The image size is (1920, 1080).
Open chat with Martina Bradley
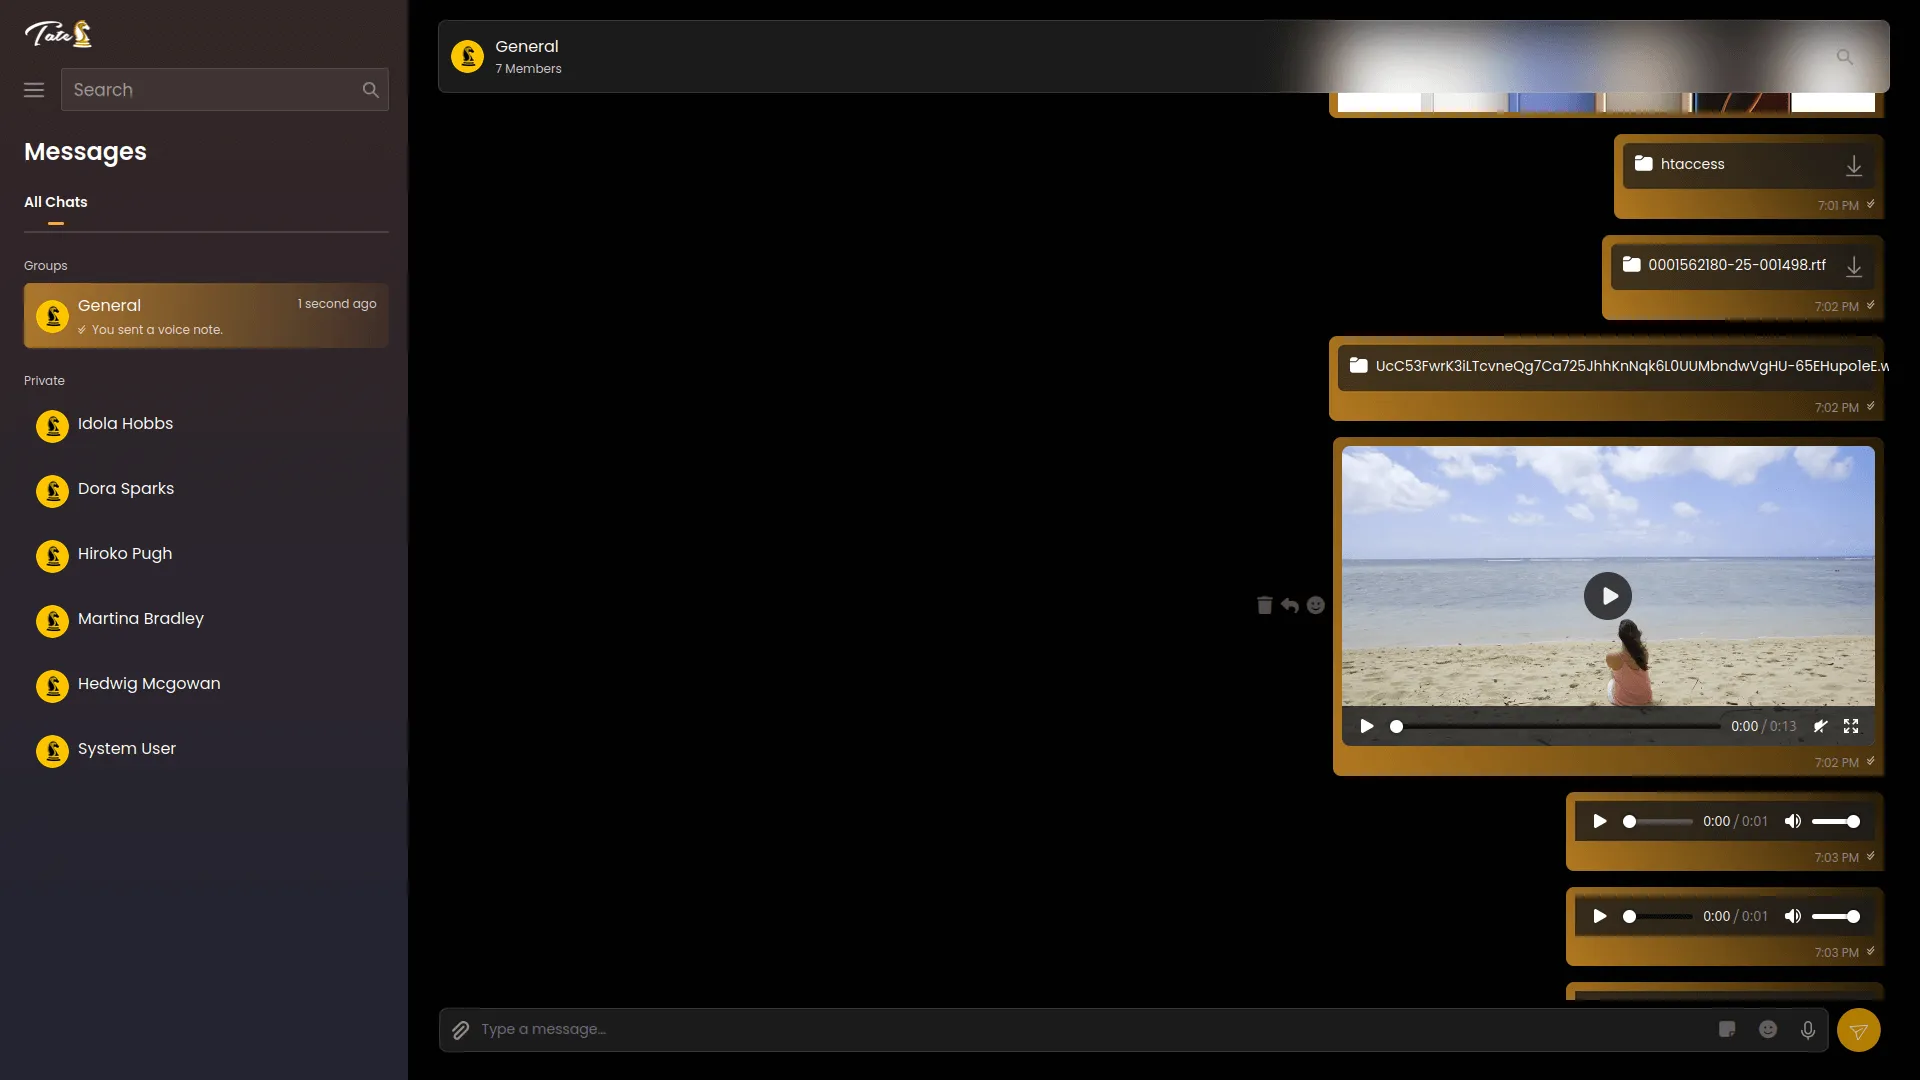(140, 619)
